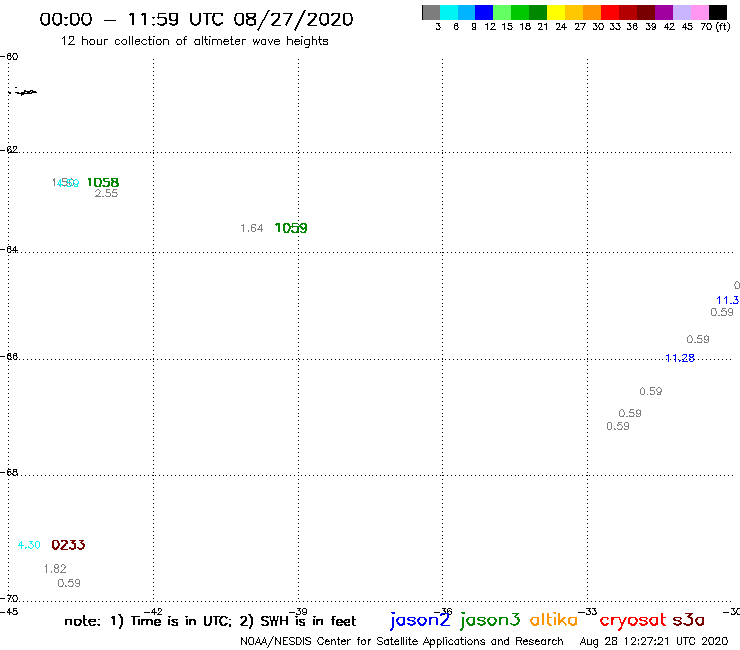Viewport: 740px width, 650px height.
Task: Click the '-45' longitude axis label
Action: click(x=8, y=612)
